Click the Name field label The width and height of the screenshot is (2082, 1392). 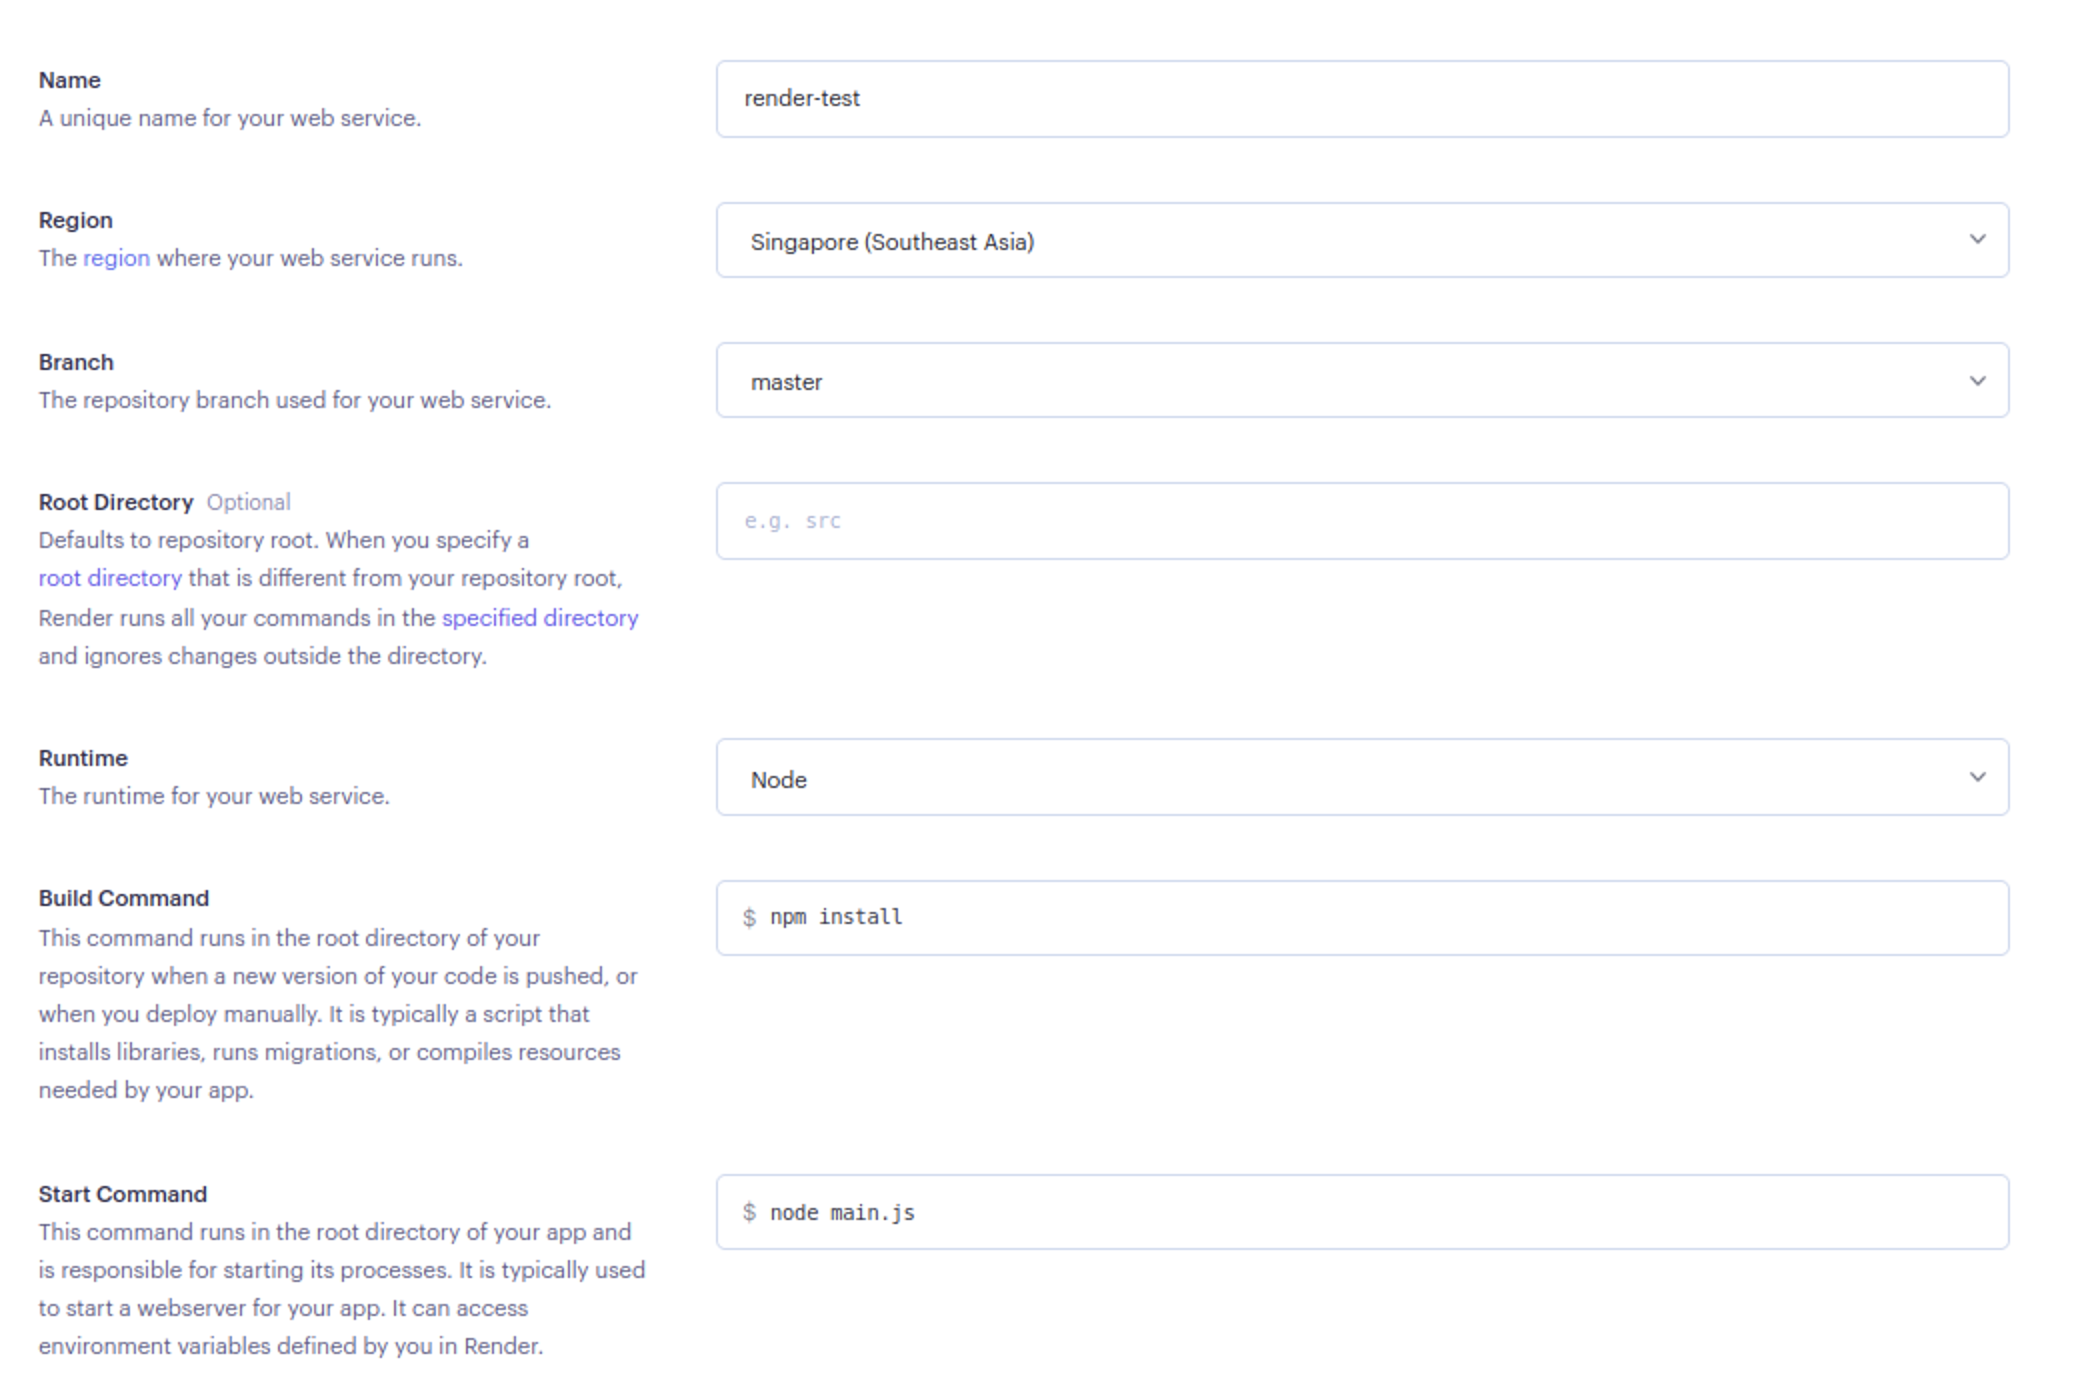point(69,80)
